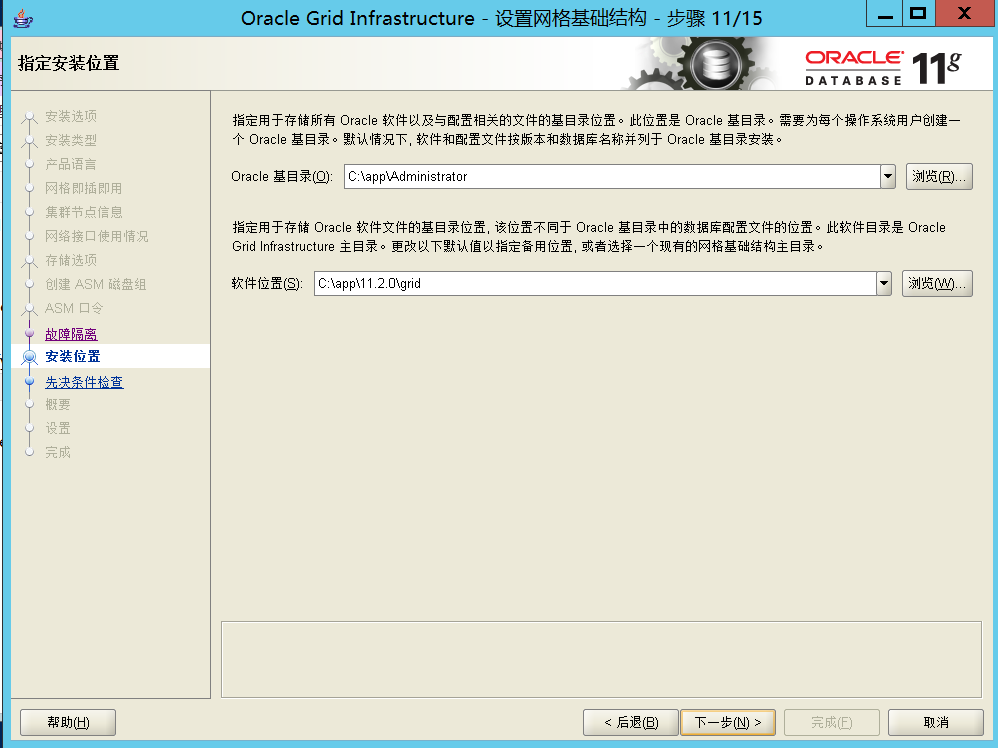Click the 集群节点信息 step label
This screenshot has height=748, width=998.
pyautogui.click(x=83, y=212)
